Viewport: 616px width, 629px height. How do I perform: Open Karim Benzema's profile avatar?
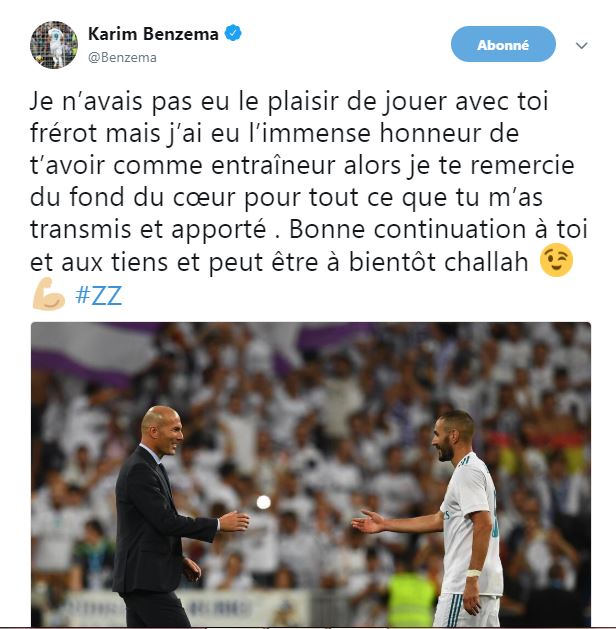click(54, 45)
